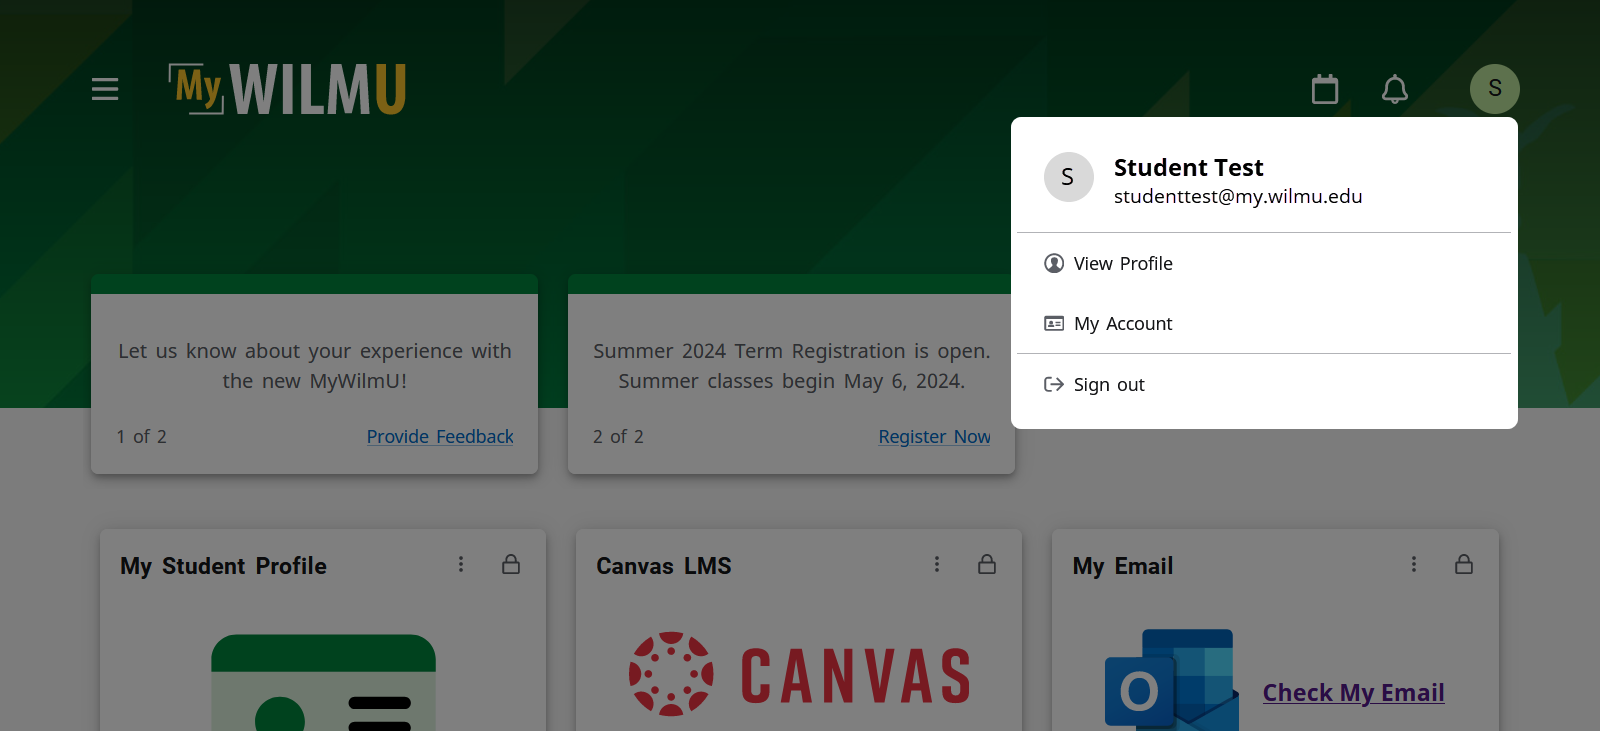Click the My Student Profile card title
1600x731 pixels.
coord(223,566)
